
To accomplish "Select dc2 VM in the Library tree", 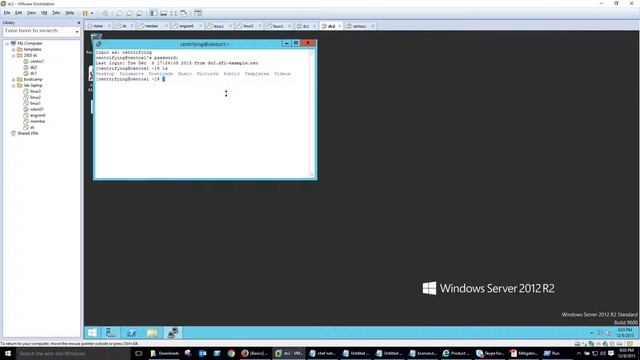I will [x=30, y=67].
